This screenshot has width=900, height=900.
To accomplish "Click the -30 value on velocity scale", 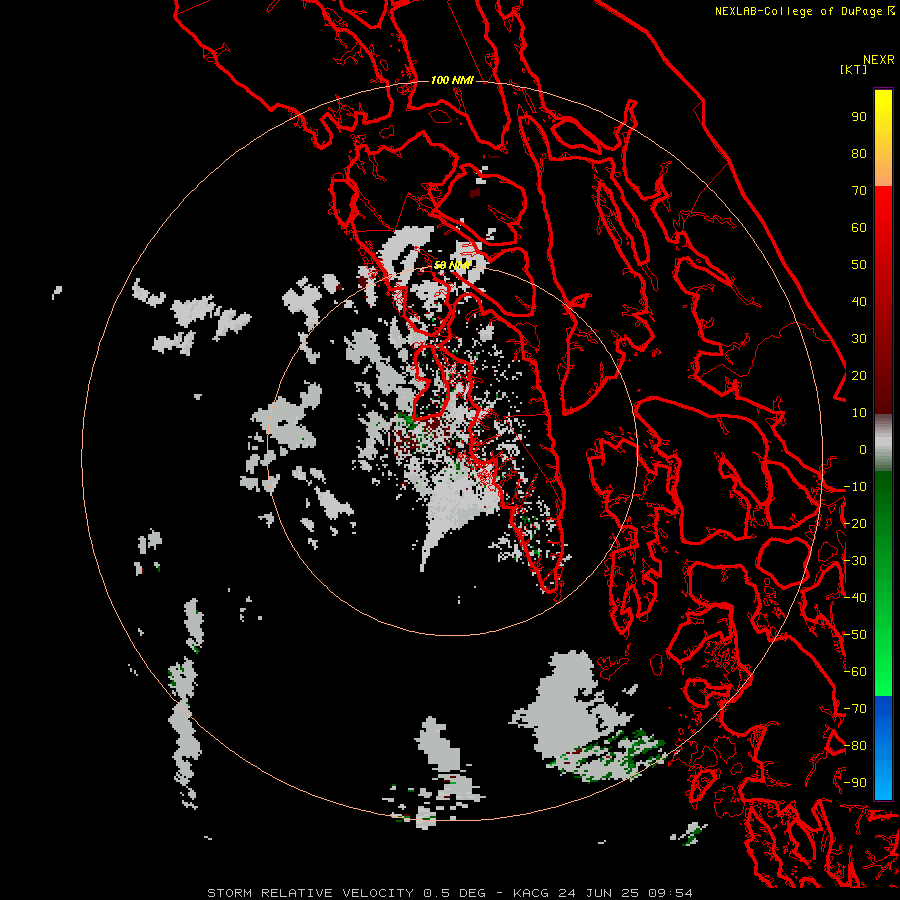I will coord(855,561).
